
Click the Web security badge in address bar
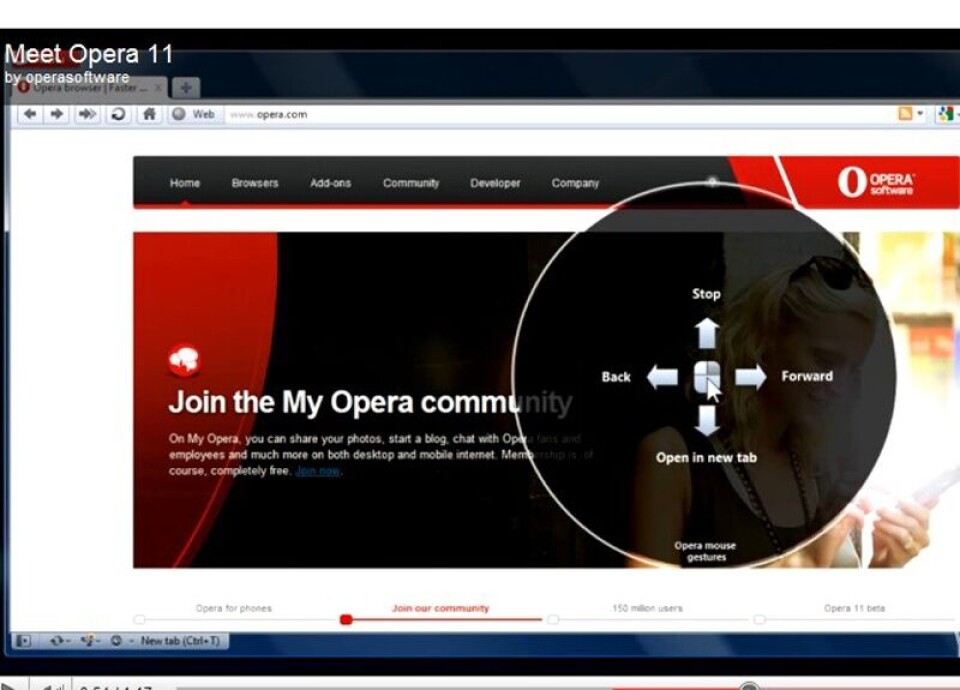click(x=194, y=114)
